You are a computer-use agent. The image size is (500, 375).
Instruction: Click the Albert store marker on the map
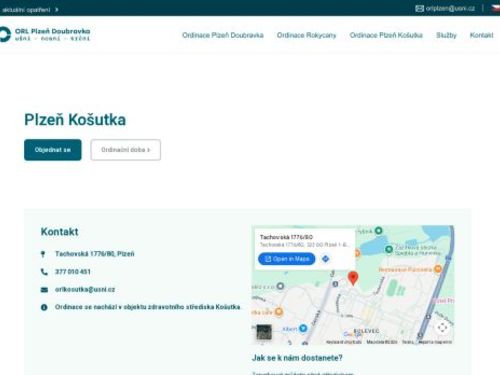point(303,328)
